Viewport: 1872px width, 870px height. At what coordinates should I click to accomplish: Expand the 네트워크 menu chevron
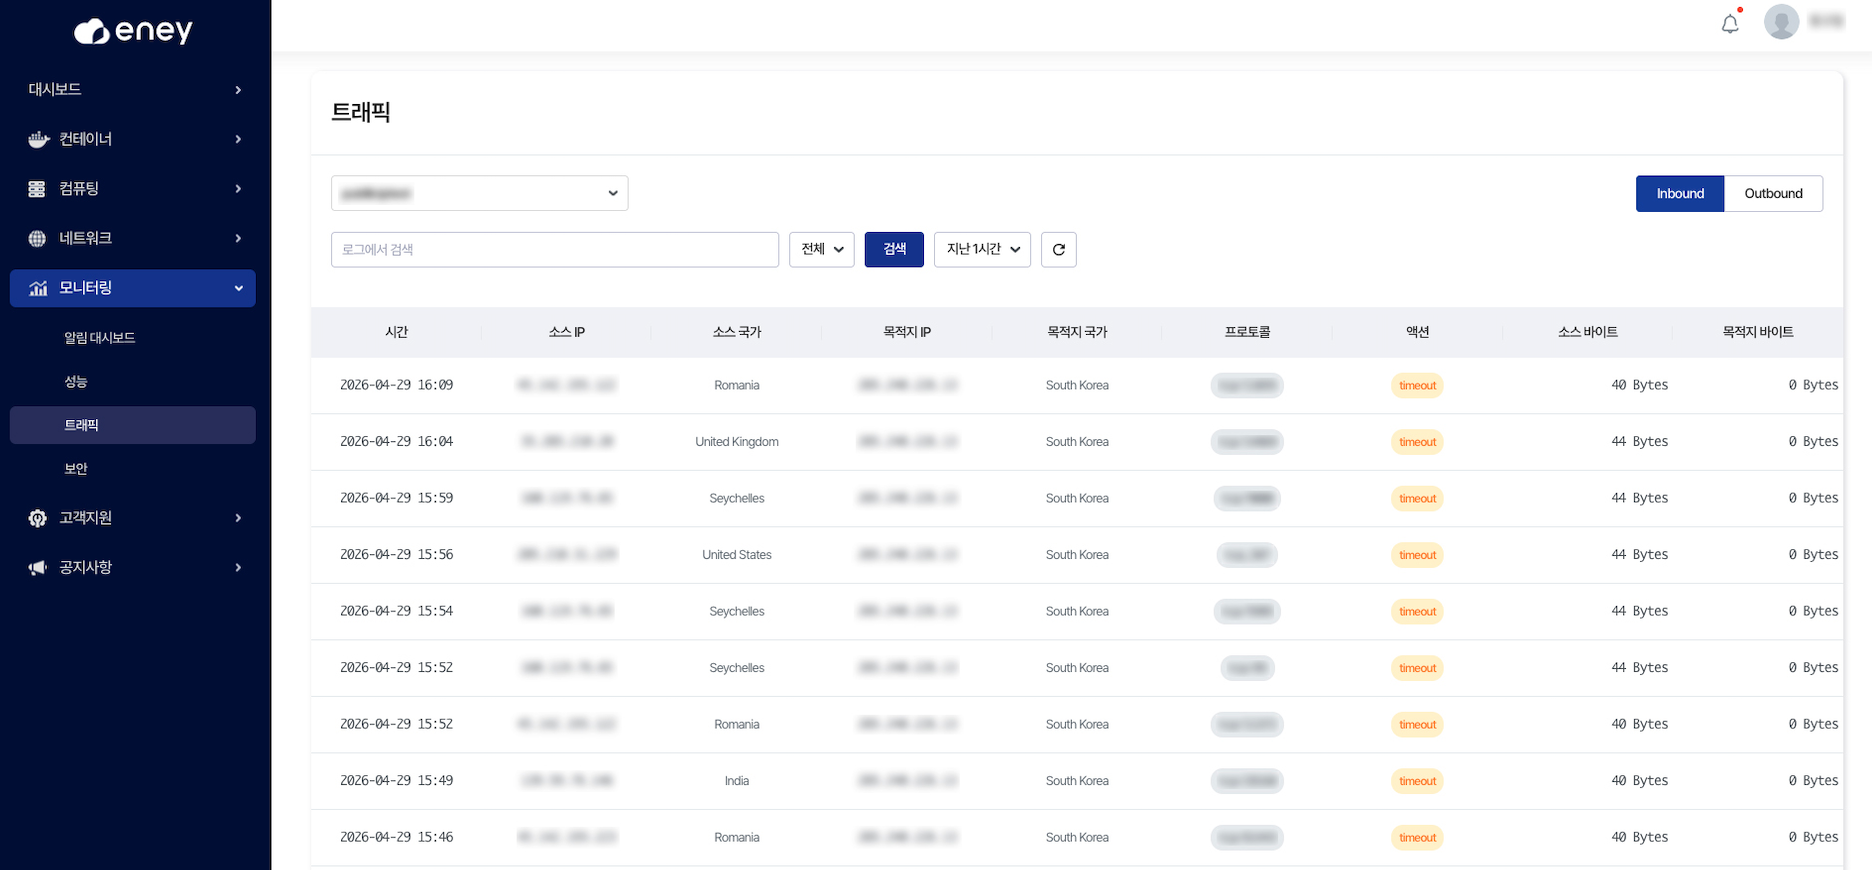coord(238,238)
